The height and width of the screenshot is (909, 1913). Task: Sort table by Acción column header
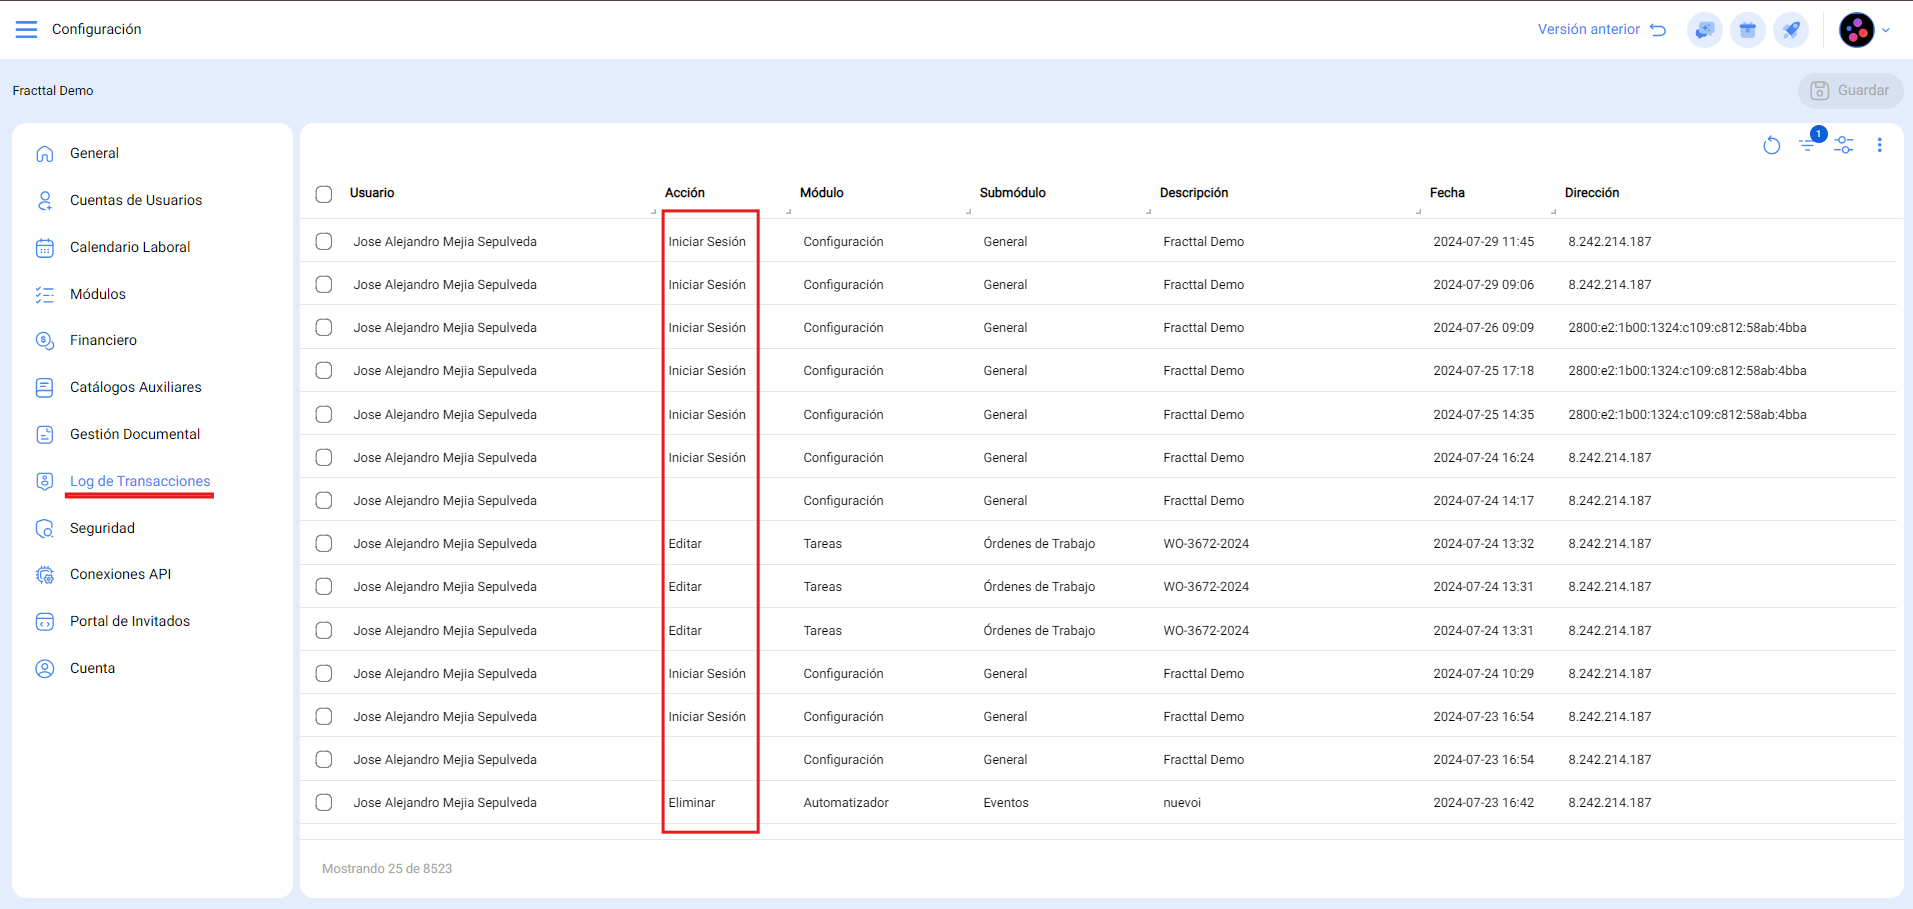coord(685,193)
